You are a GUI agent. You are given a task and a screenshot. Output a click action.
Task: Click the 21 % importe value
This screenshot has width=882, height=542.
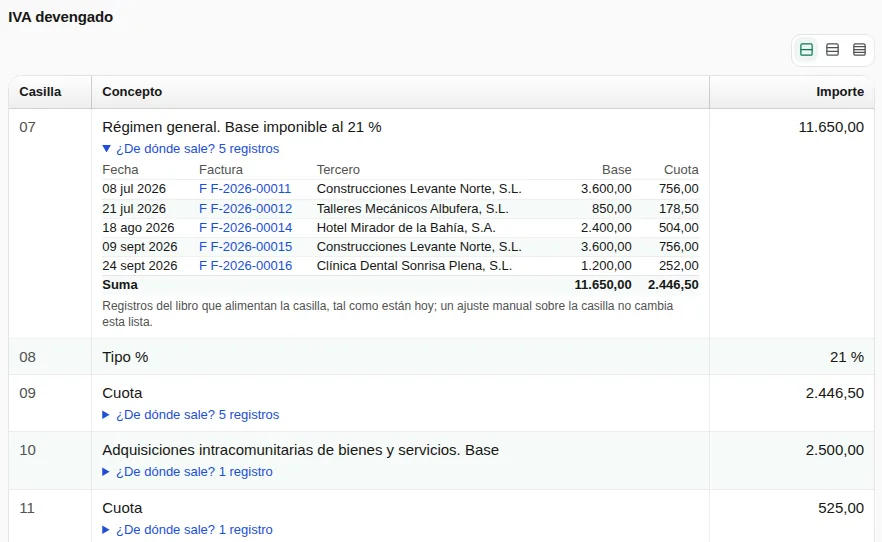point(847,357)
